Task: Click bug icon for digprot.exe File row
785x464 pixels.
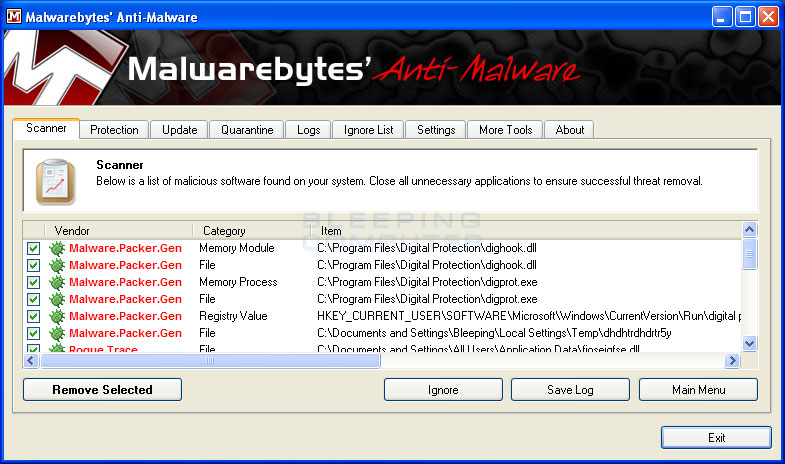Action: pos(57,299)
